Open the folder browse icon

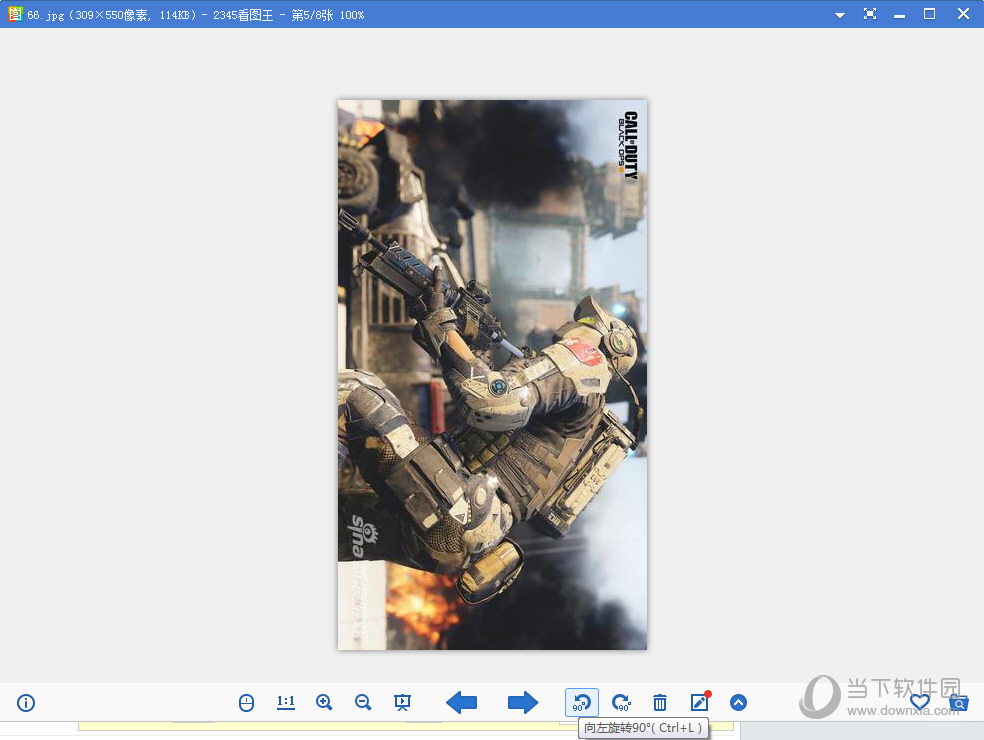[x=958, y=703]
